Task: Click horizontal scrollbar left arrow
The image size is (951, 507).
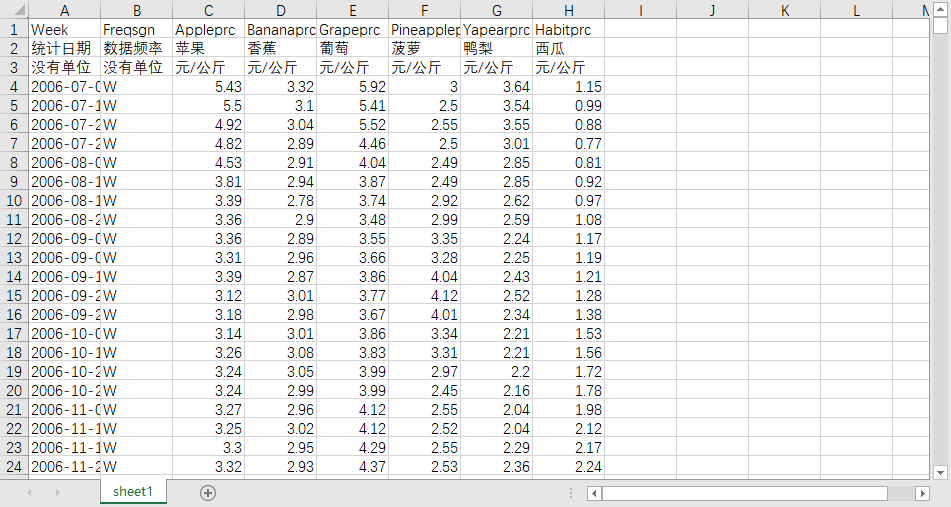Action: click(x=594, y=493)
